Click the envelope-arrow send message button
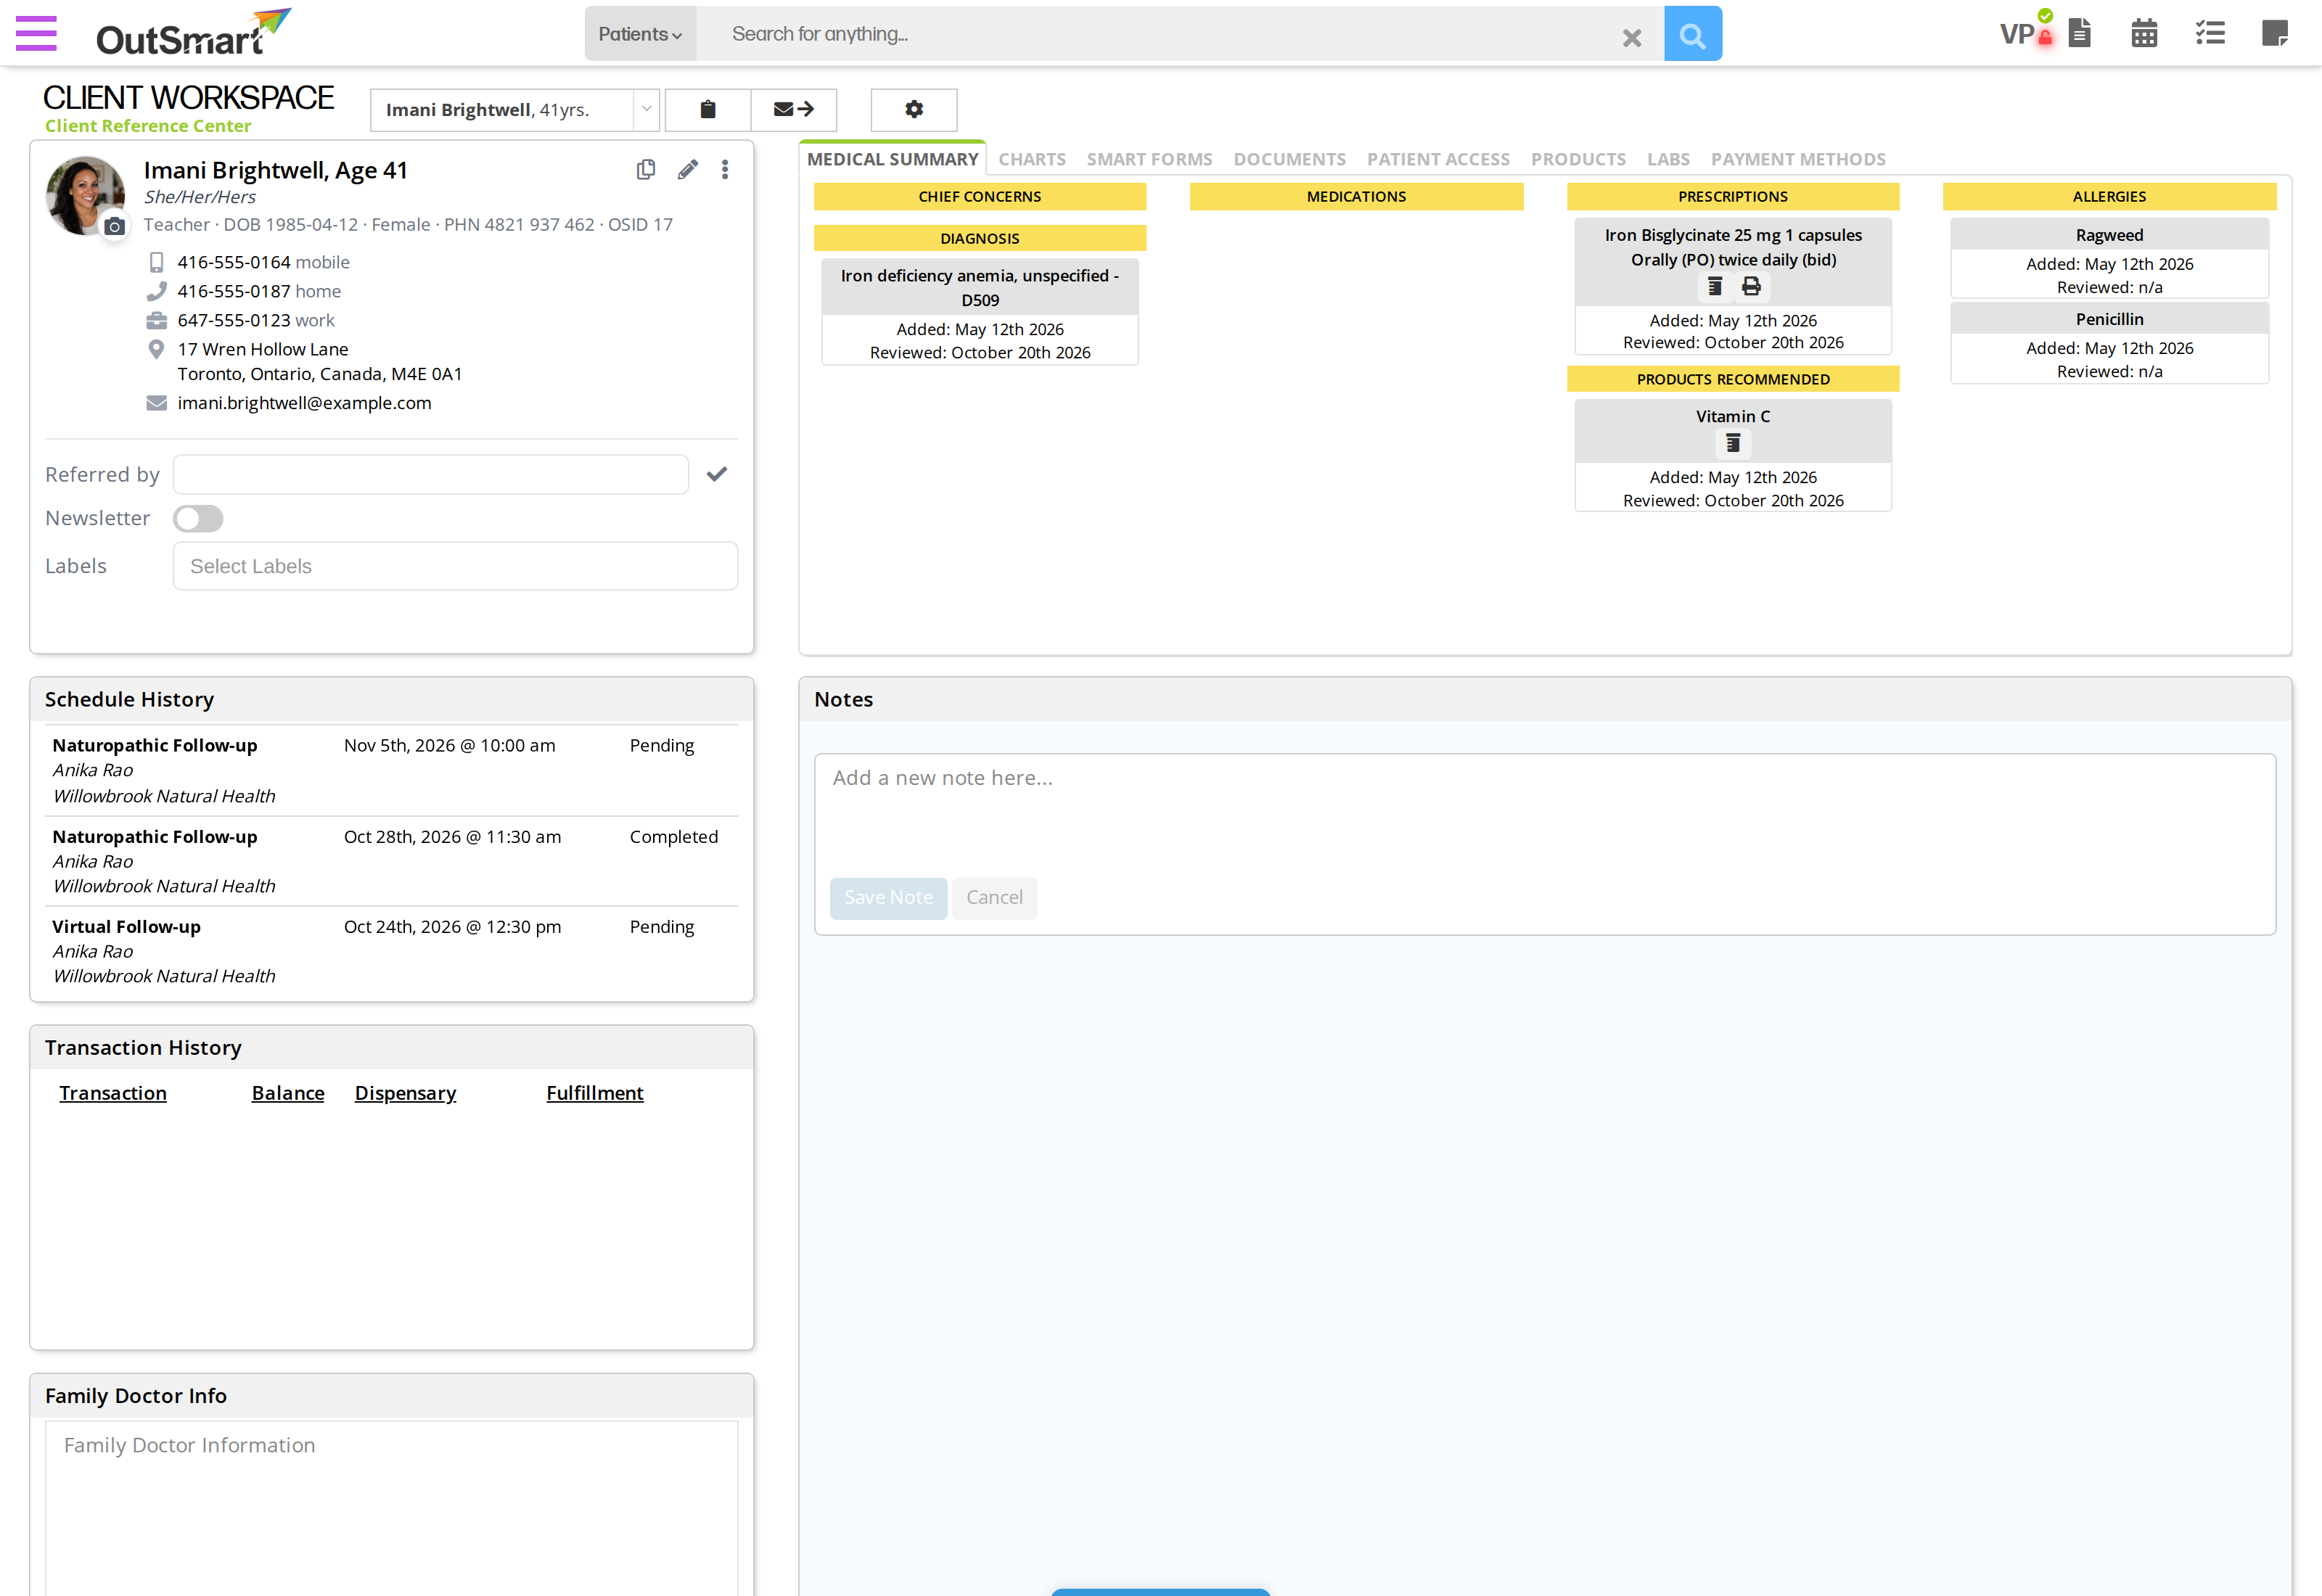This screenshot has width=2322, height=1596. point(794,110)
